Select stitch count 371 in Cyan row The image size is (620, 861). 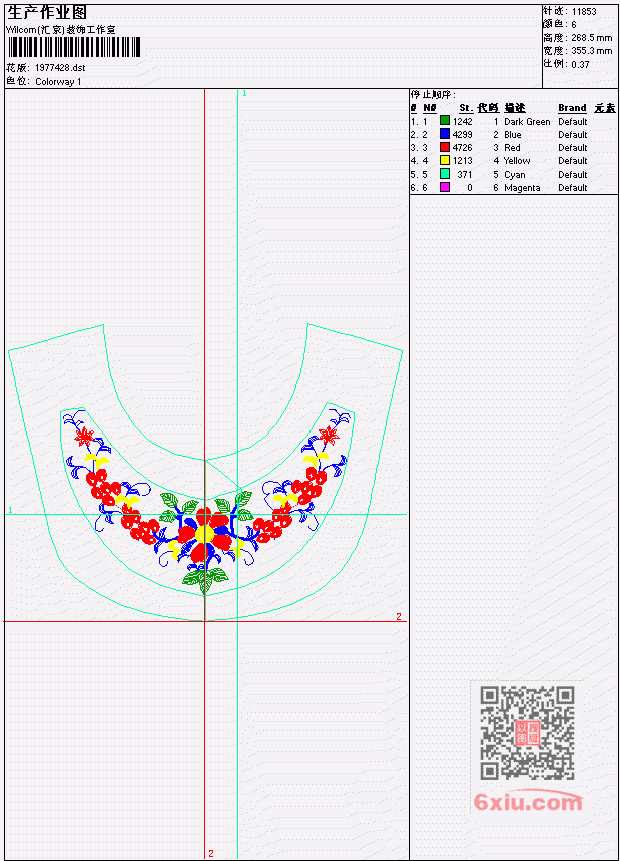click(x=465, y=175)
